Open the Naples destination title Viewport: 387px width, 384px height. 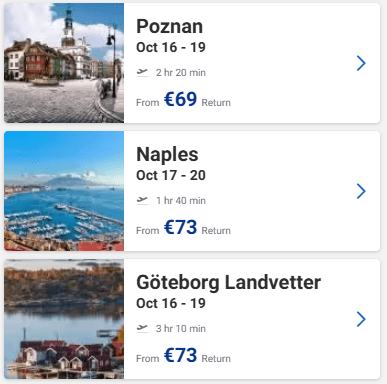(x=167, y=155)
